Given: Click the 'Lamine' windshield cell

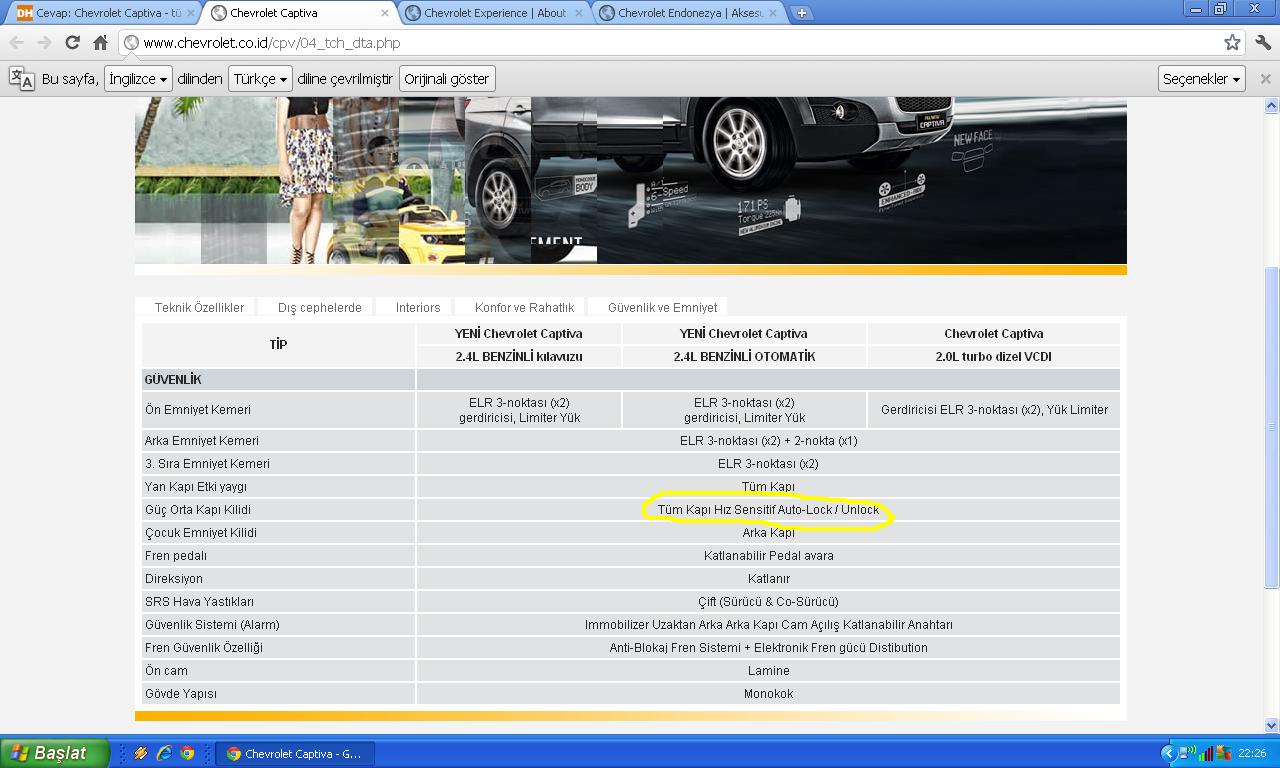Looking at the screenshot, I should tap(768, 670).
